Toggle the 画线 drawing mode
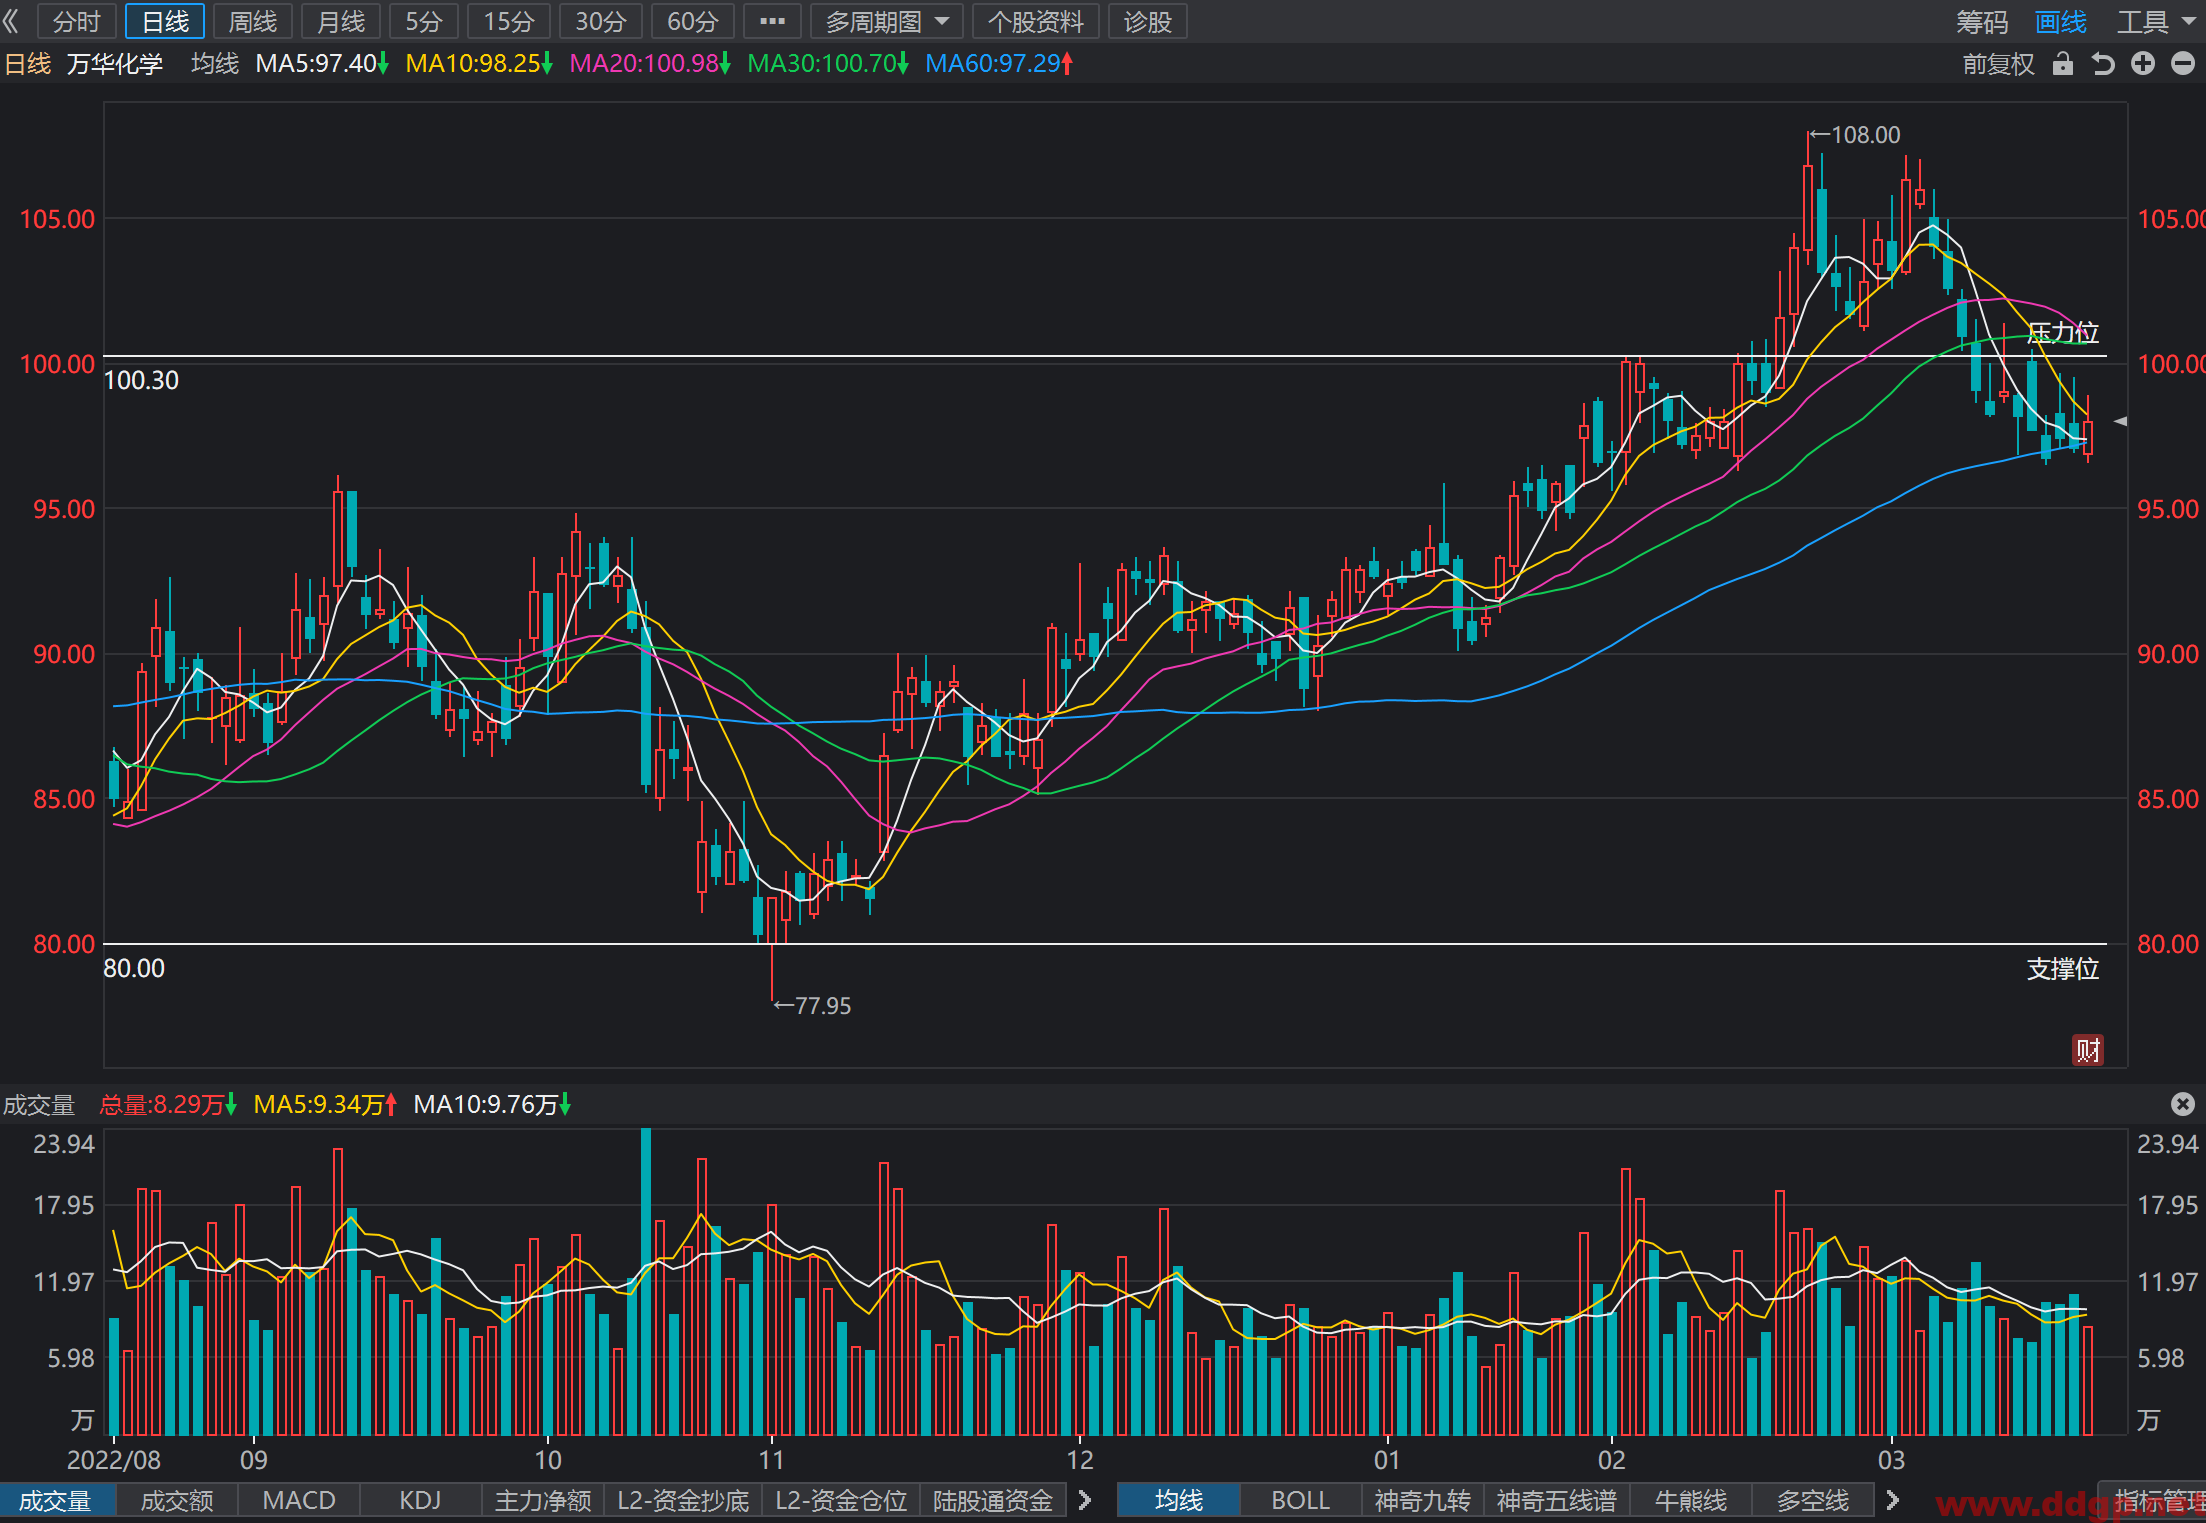This screenshot has width=2206, height=1523. (2061, 22)
